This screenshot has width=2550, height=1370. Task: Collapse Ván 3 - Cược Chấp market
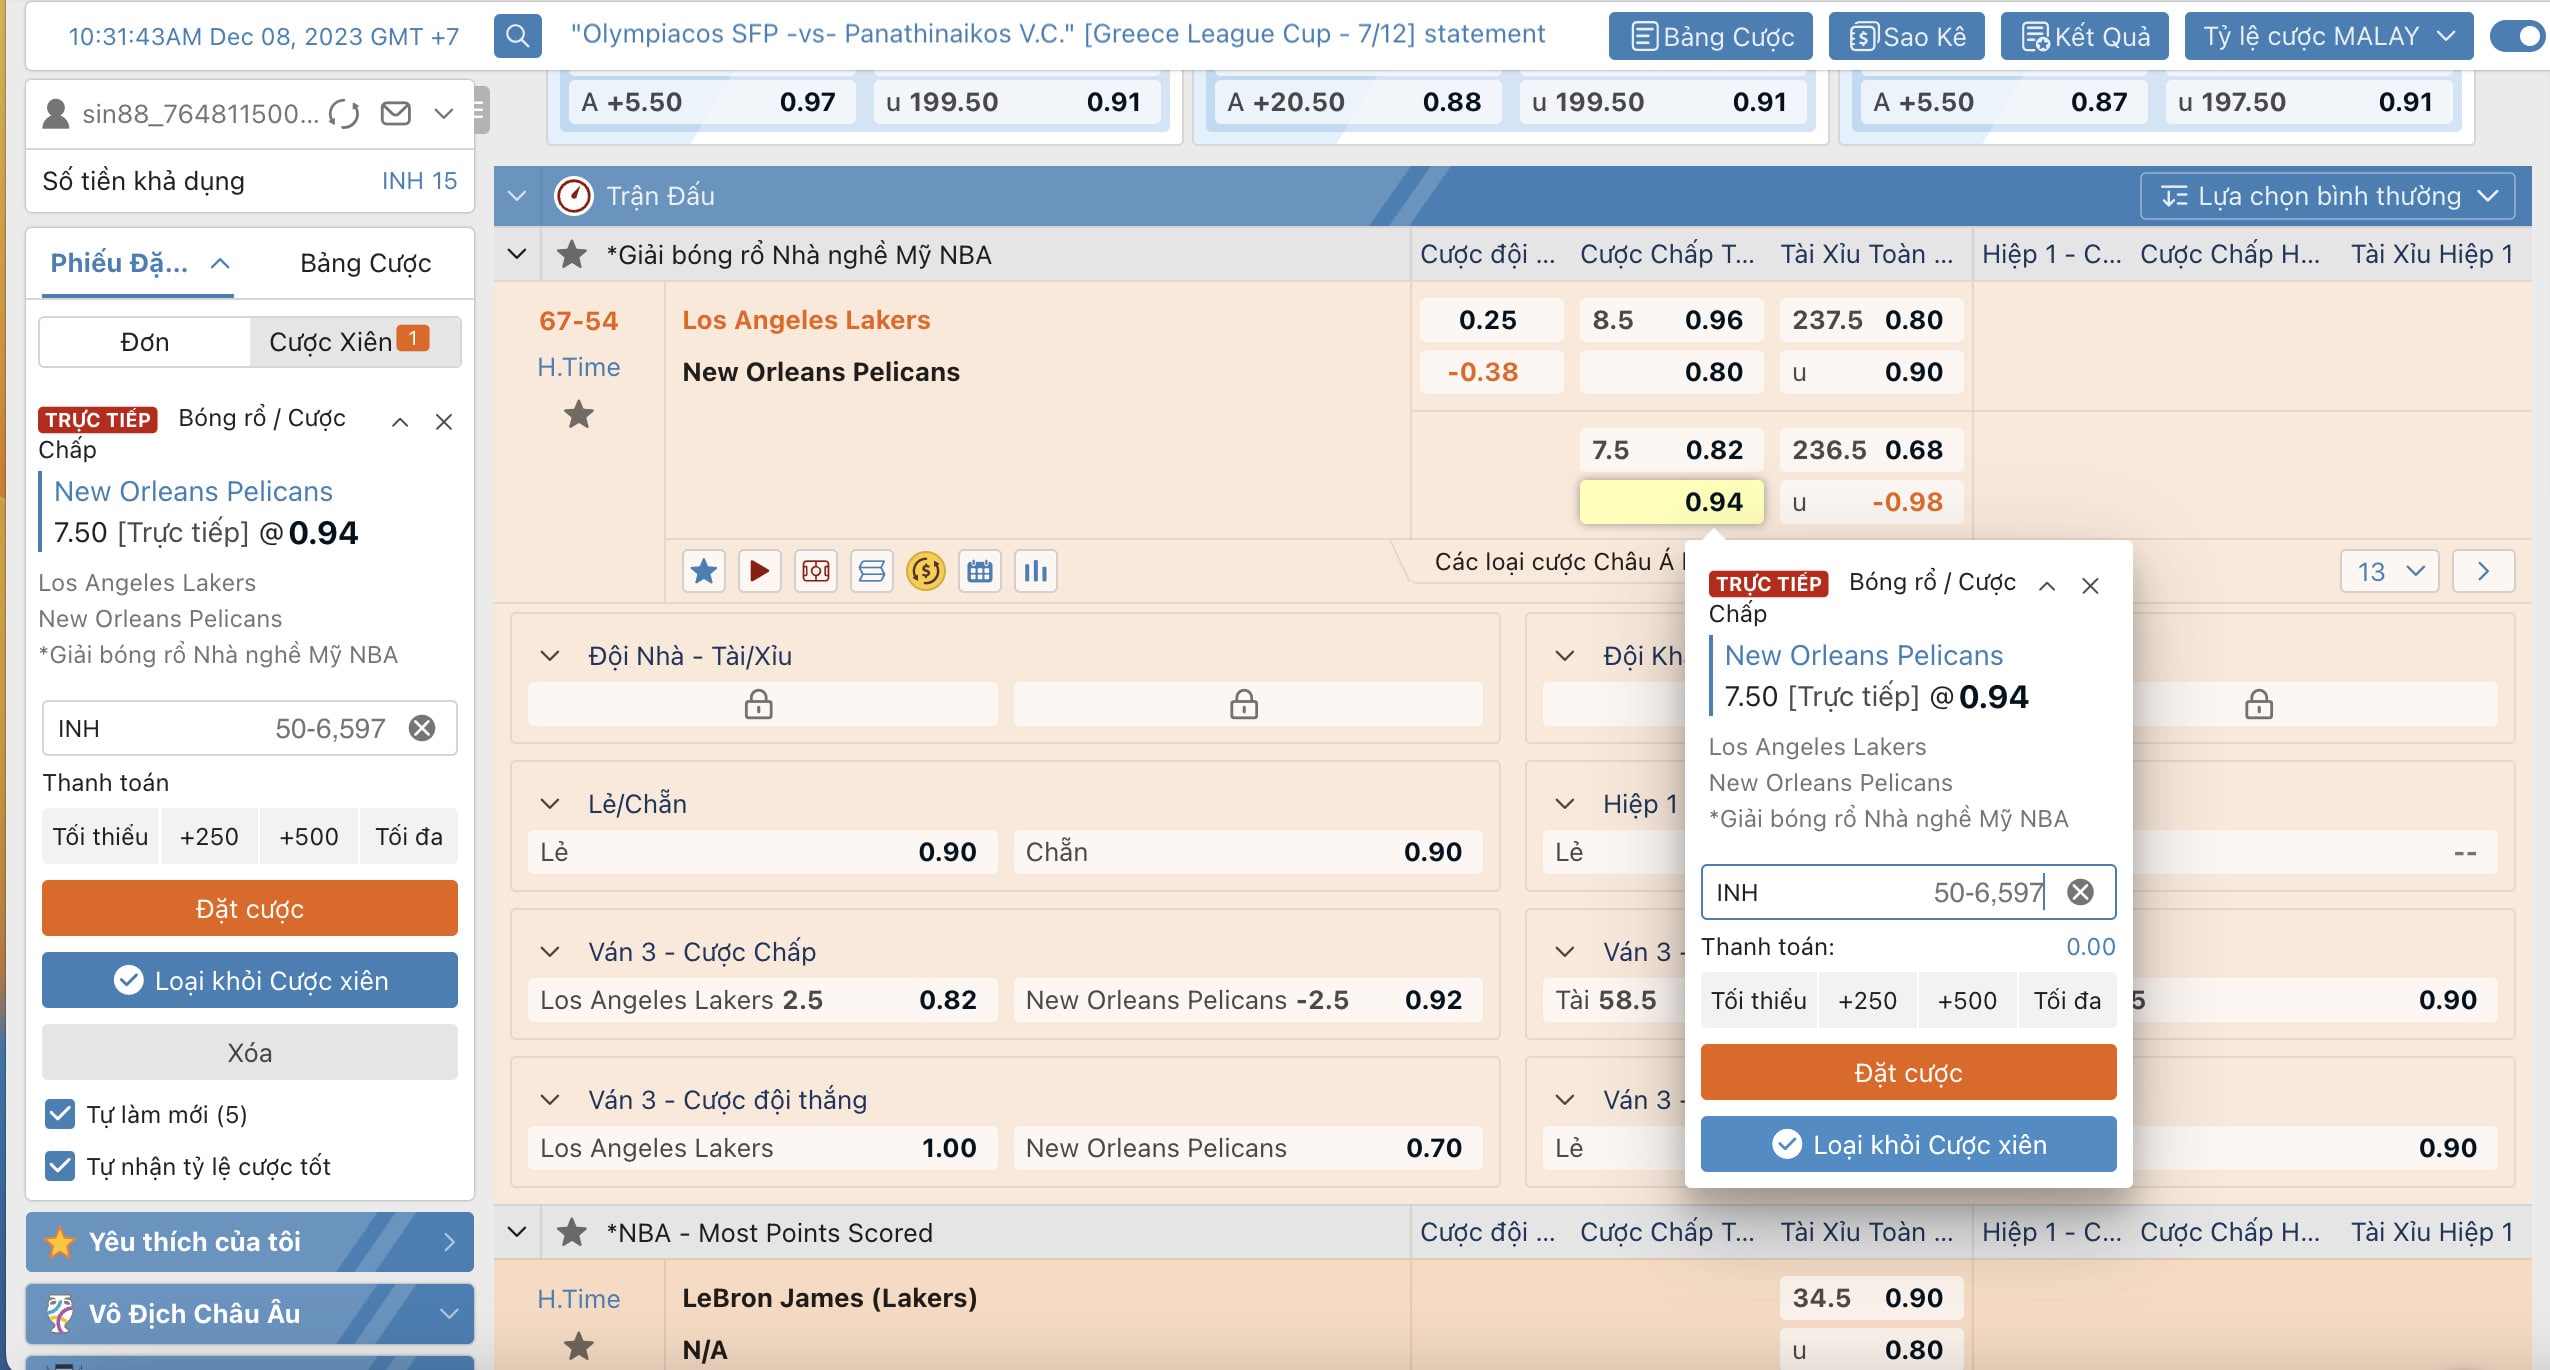click(x=549, y=952)
